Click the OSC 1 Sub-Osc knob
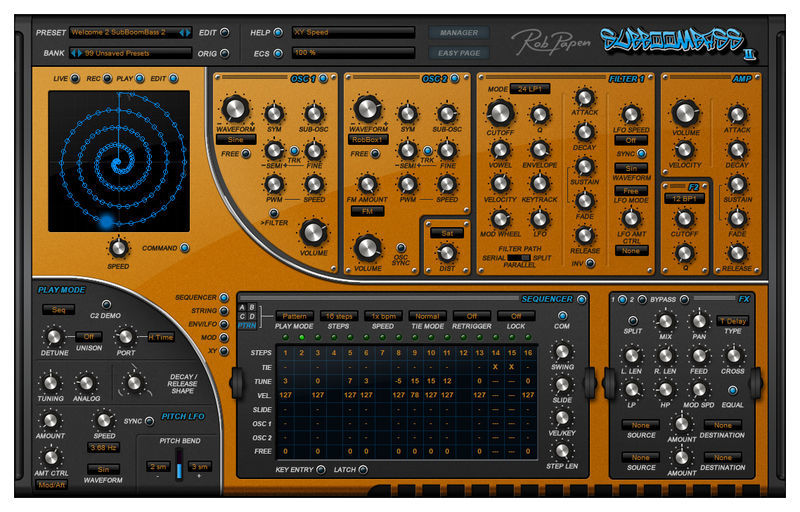The width and height of the screenshot is (800, 512). [314, 113]
